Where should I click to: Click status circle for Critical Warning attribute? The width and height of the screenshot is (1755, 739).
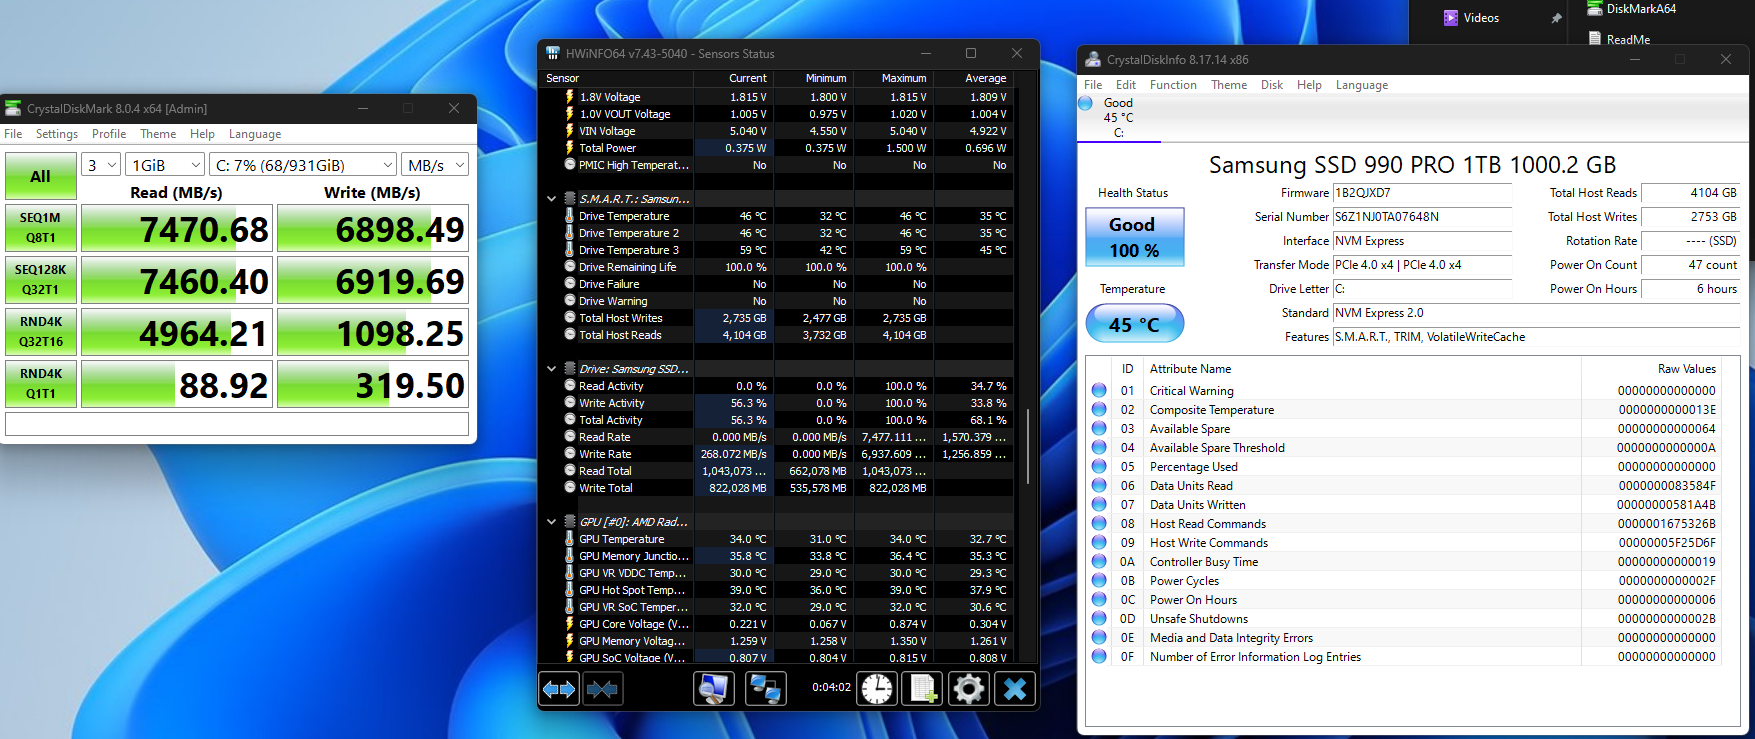point(1099,390)
